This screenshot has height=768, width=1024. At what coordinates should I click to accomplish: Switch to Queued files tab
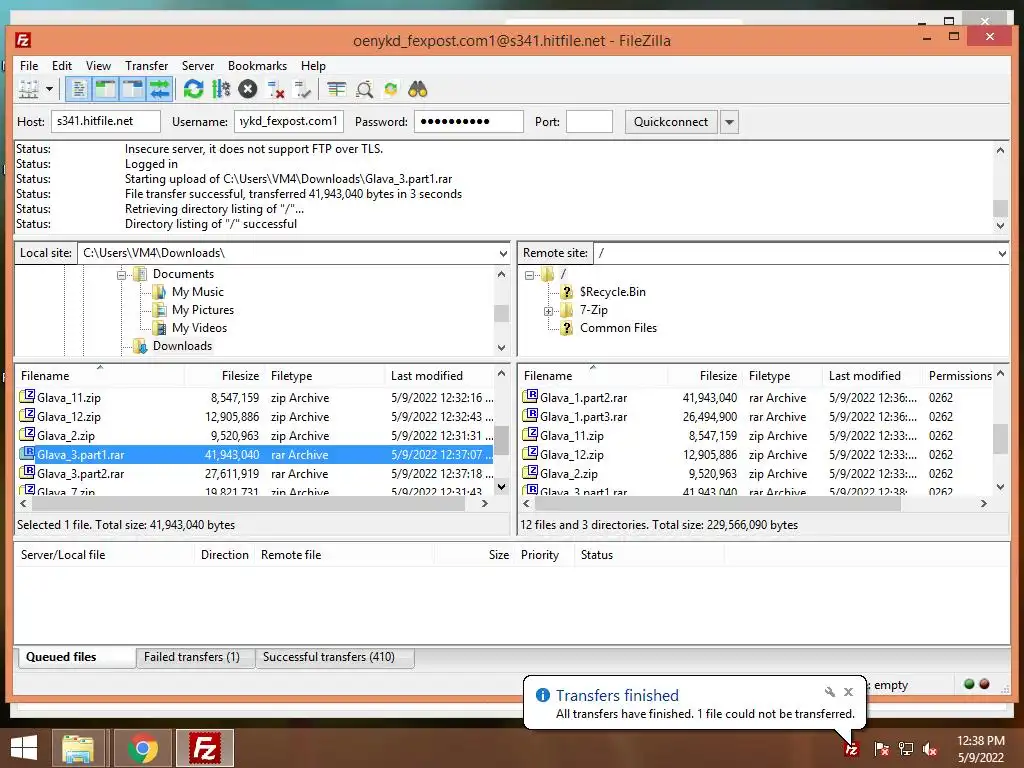click(61, 657)
